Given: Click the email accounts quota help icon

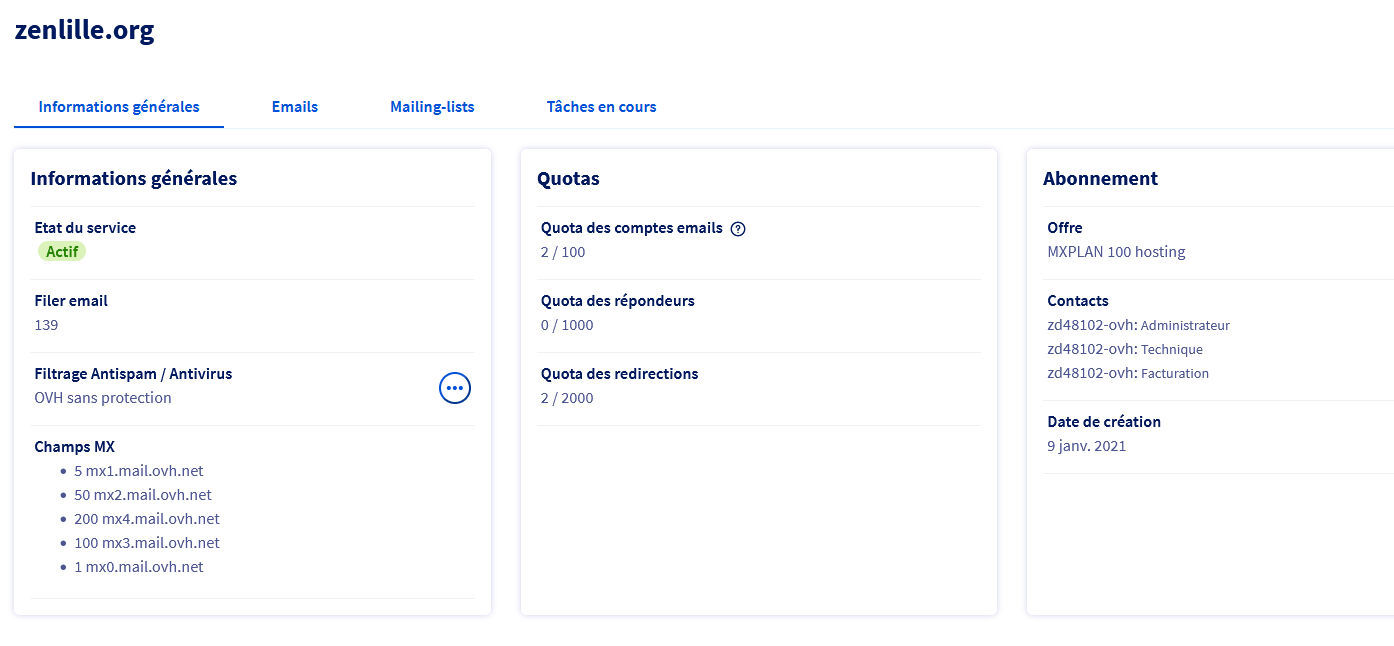Looking at the screenshot, I should (738, 228).
